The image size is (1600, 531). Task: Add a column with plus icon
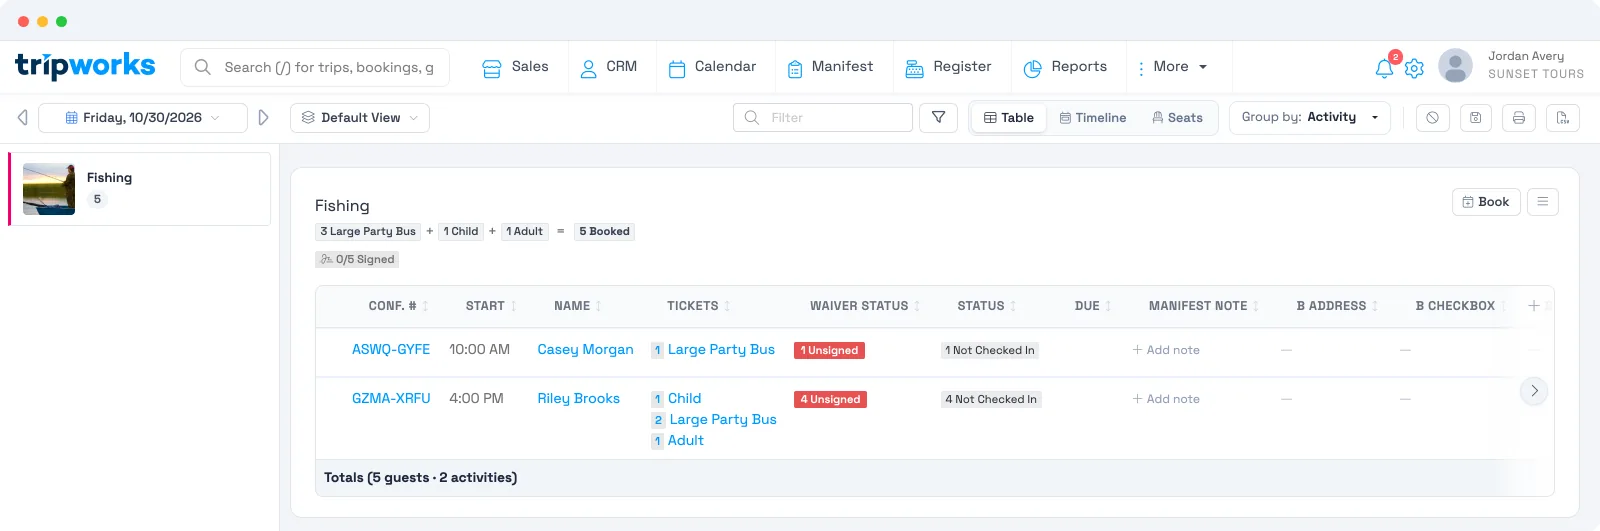(1534, 306)
